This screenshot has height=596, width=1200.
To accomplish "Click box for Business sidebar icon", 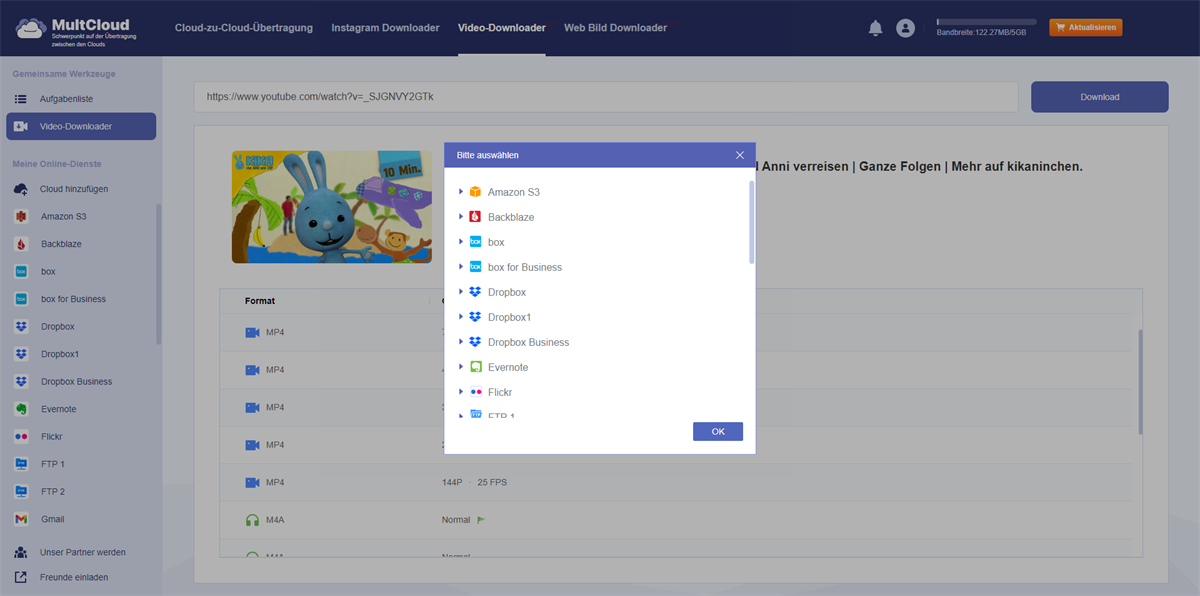I will (x=21, y=299).
